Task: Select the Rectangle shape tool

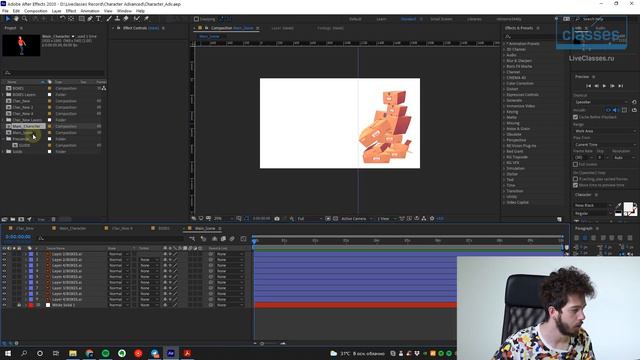Action: pos(82,19)
